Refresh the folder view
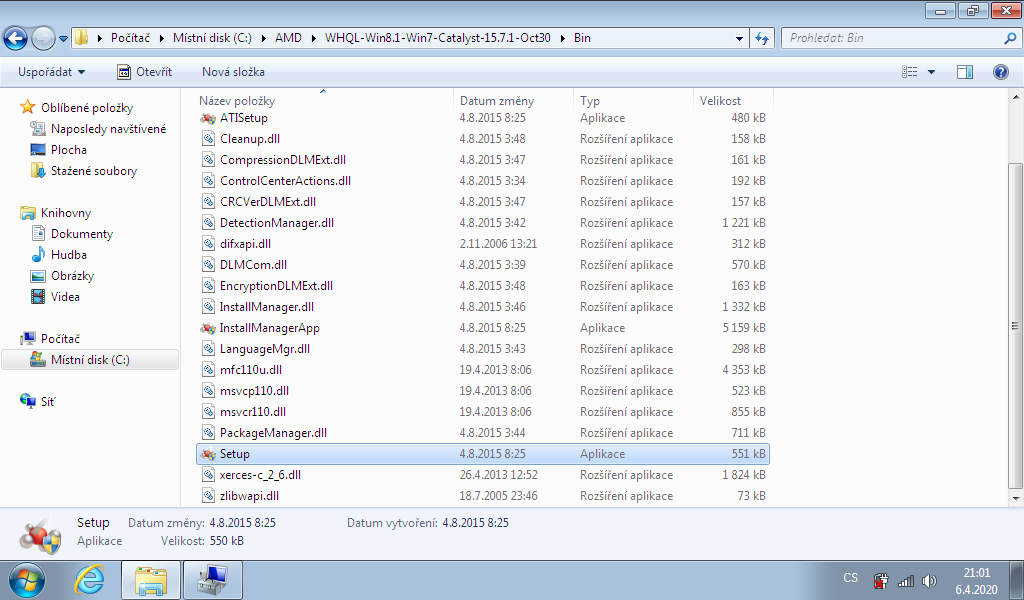 (x=761, y=39)
